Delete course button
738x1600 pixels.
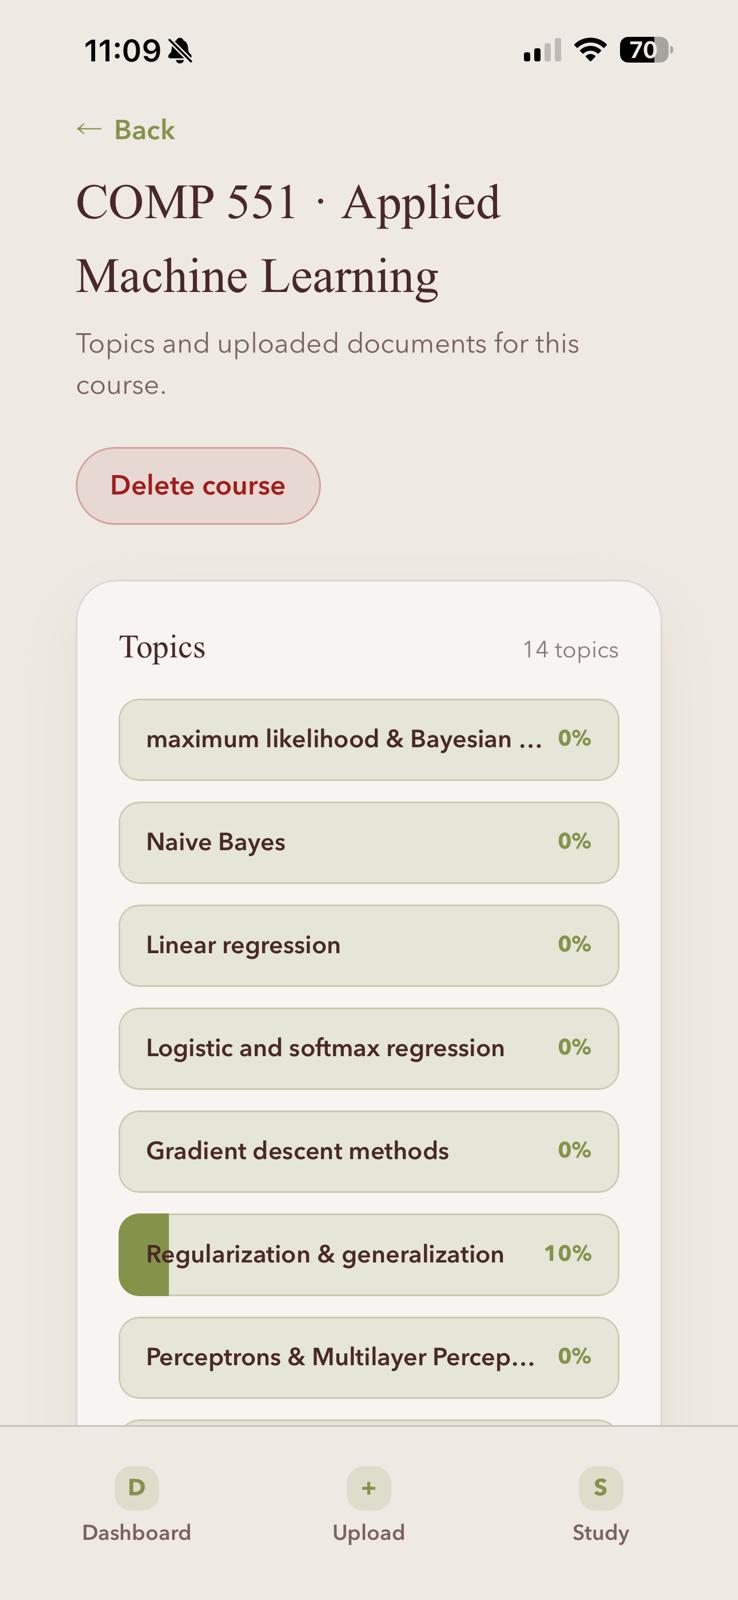(x=198, y=486)
